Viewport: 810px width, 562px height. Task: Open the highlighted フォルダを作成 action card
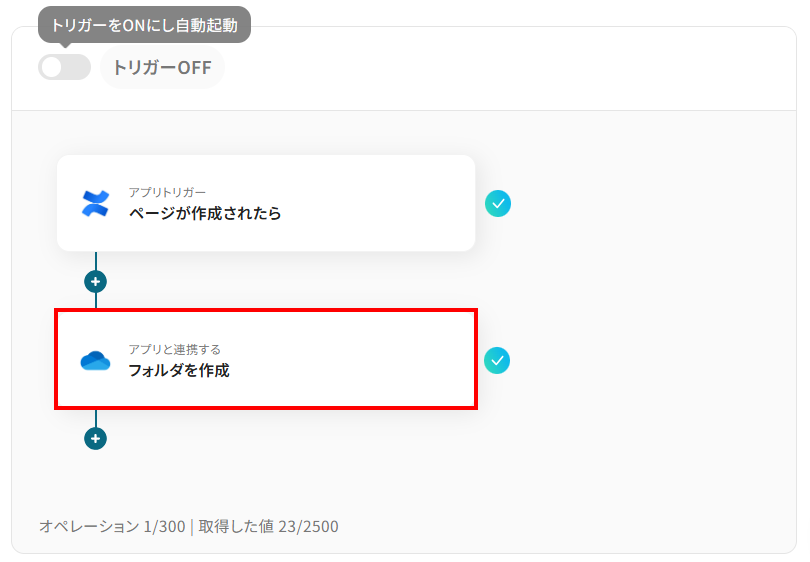(266, 360)
